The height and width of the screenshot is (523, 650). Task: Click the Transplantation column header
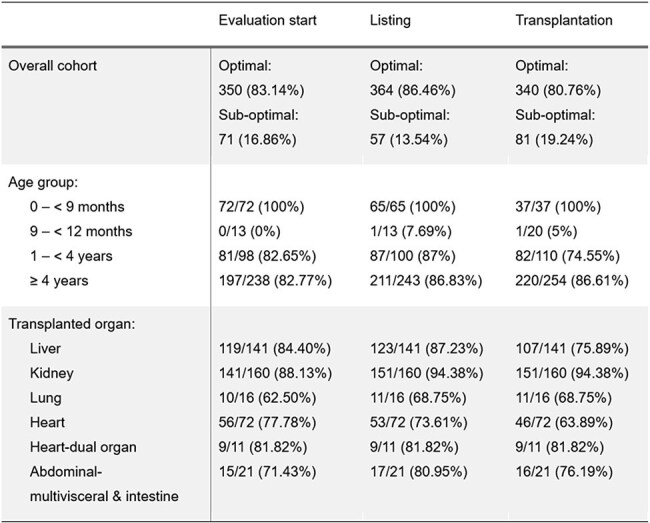pos(564,20)
